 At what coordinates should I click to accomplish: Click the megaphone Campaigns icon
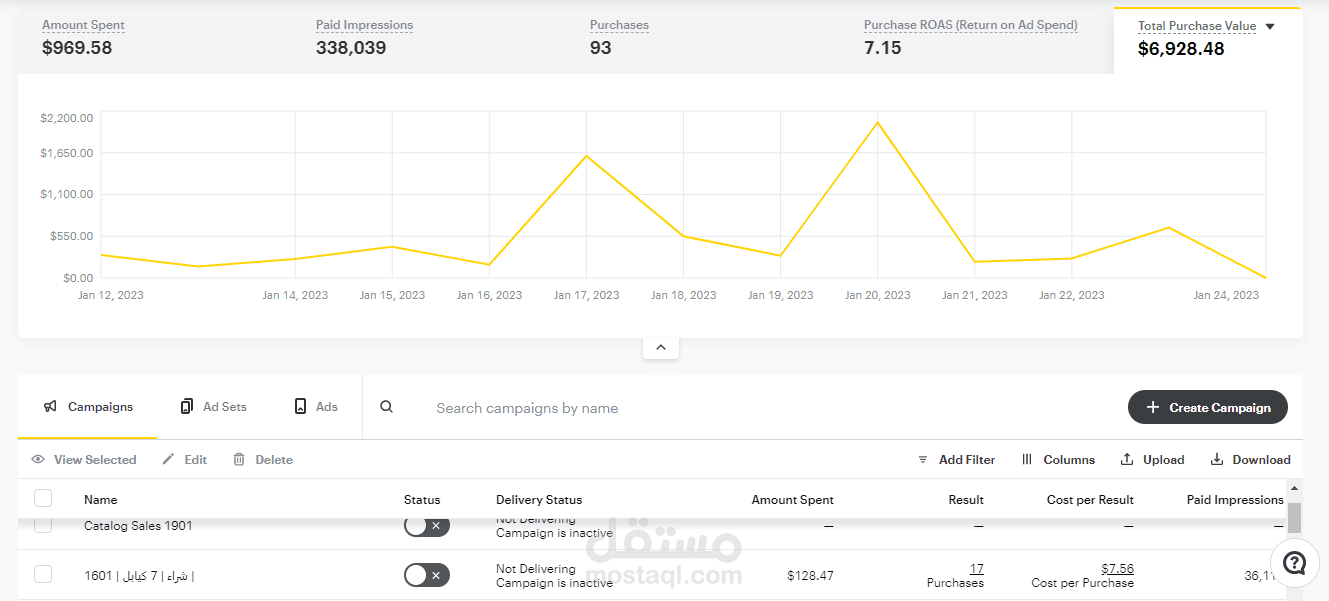pos(50,407)
